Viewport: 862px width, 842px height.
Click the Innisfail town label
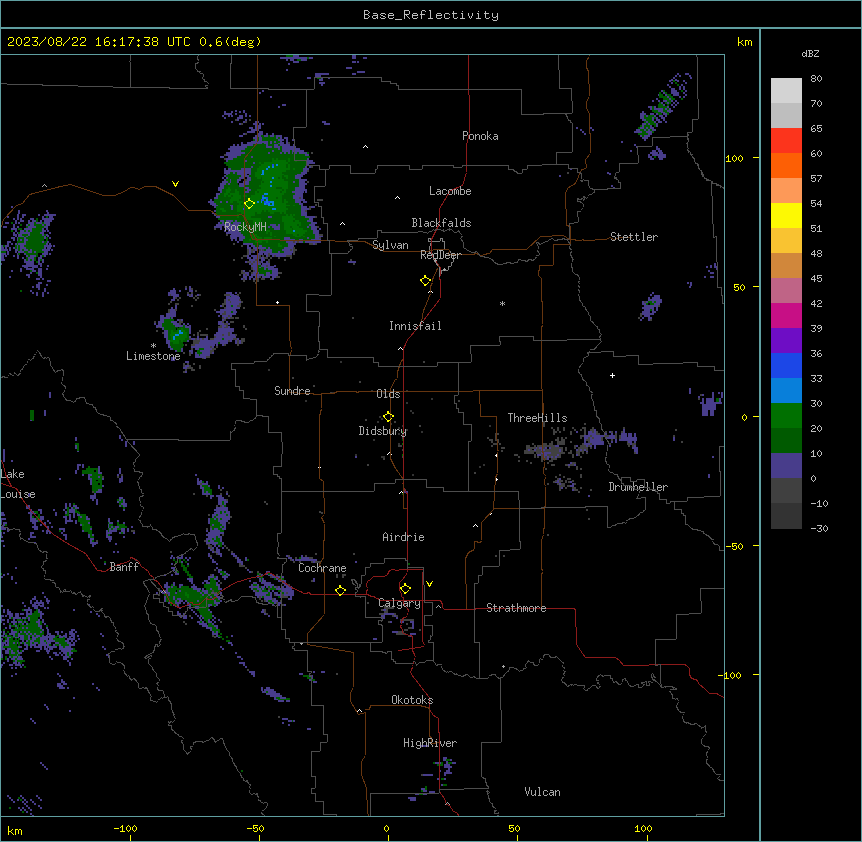415,326
